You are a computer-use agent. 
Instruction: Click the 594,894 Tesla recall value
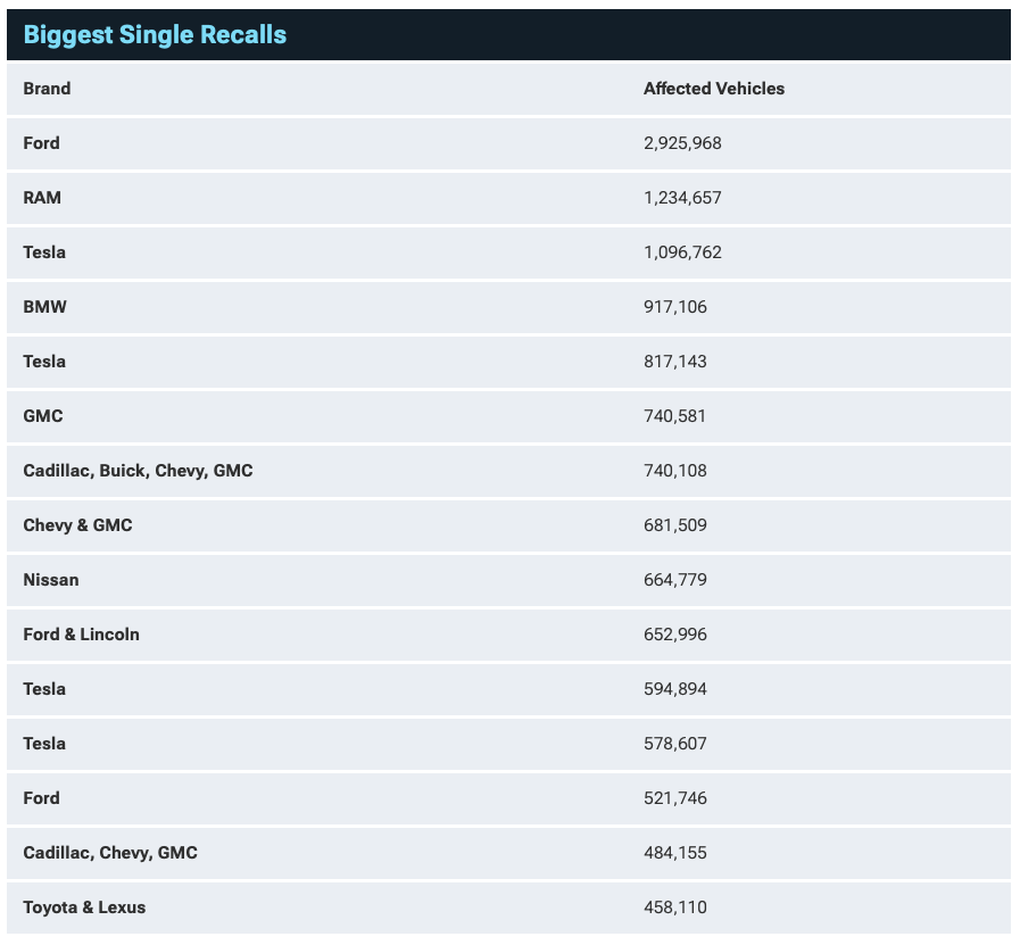pyautogui.click(x=675, y=689)
